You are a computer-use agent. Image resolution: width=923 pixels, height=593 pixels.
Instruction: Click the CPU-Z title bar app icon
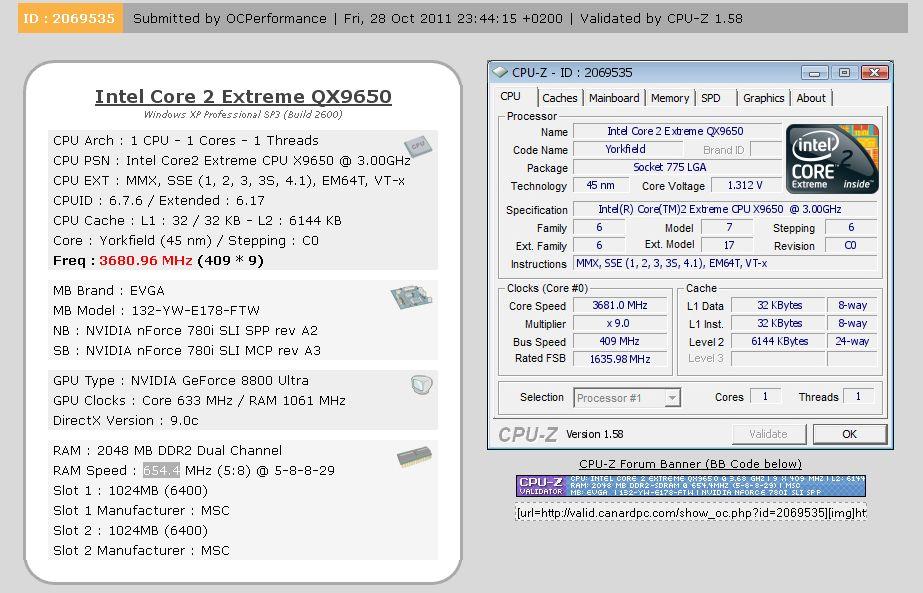click(500, 72)
